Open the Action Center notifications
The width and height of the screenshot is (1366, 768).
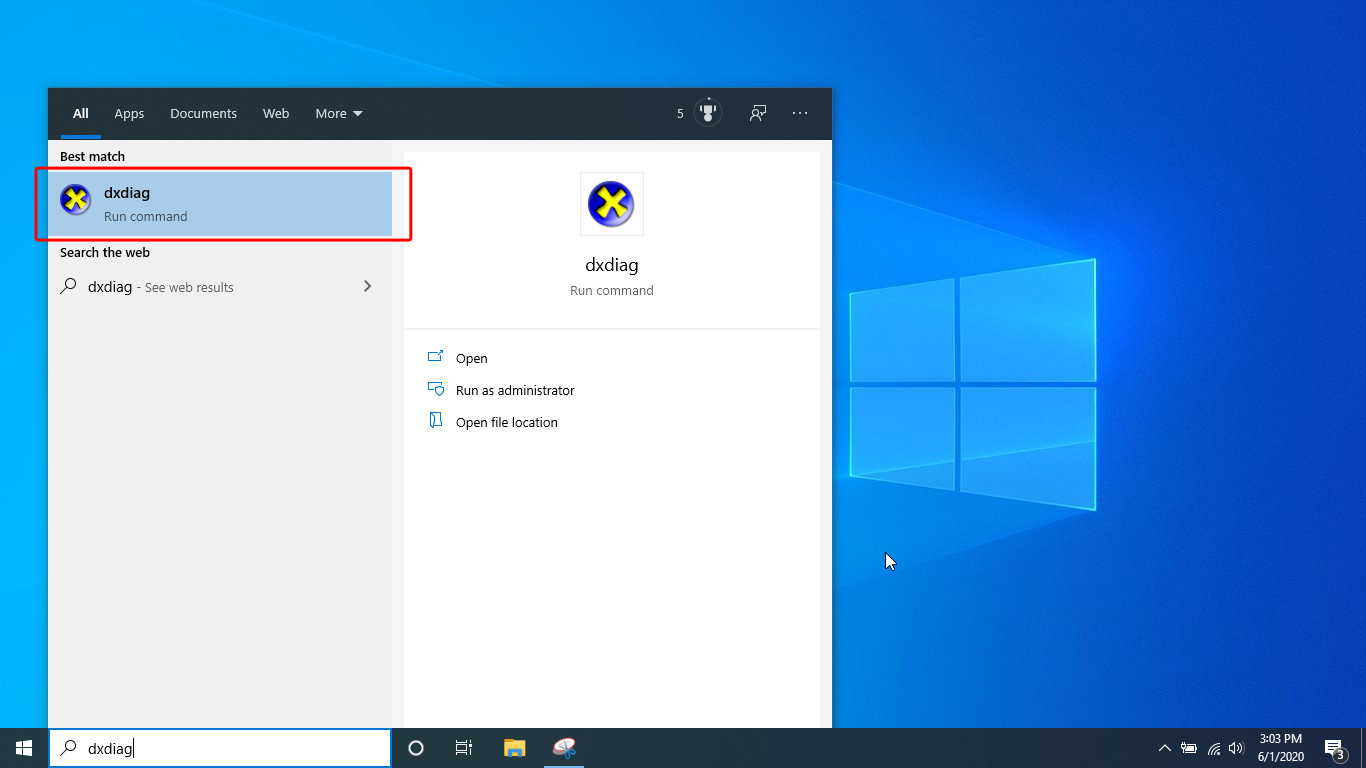pos(1334,747)
